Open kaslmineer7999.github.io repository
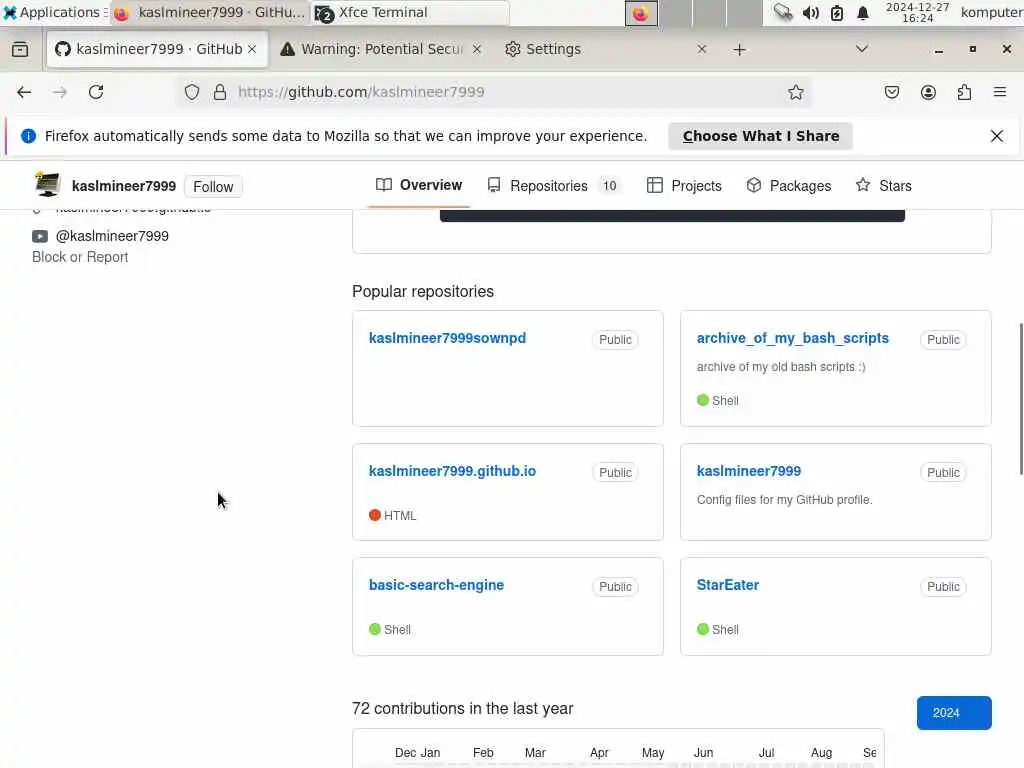 (x=453, y=472)
